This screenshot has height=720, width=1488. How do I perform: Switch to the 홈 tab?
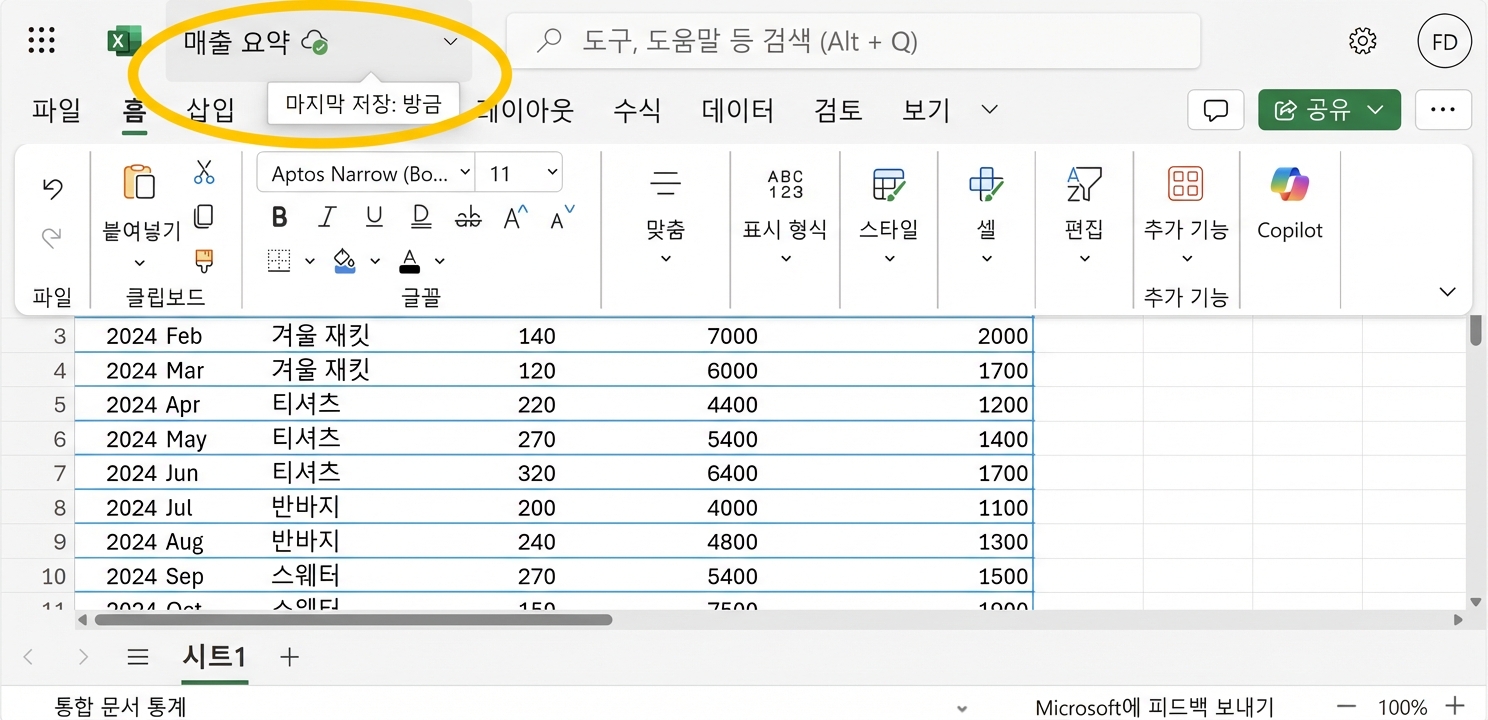[x=134, y=109]
